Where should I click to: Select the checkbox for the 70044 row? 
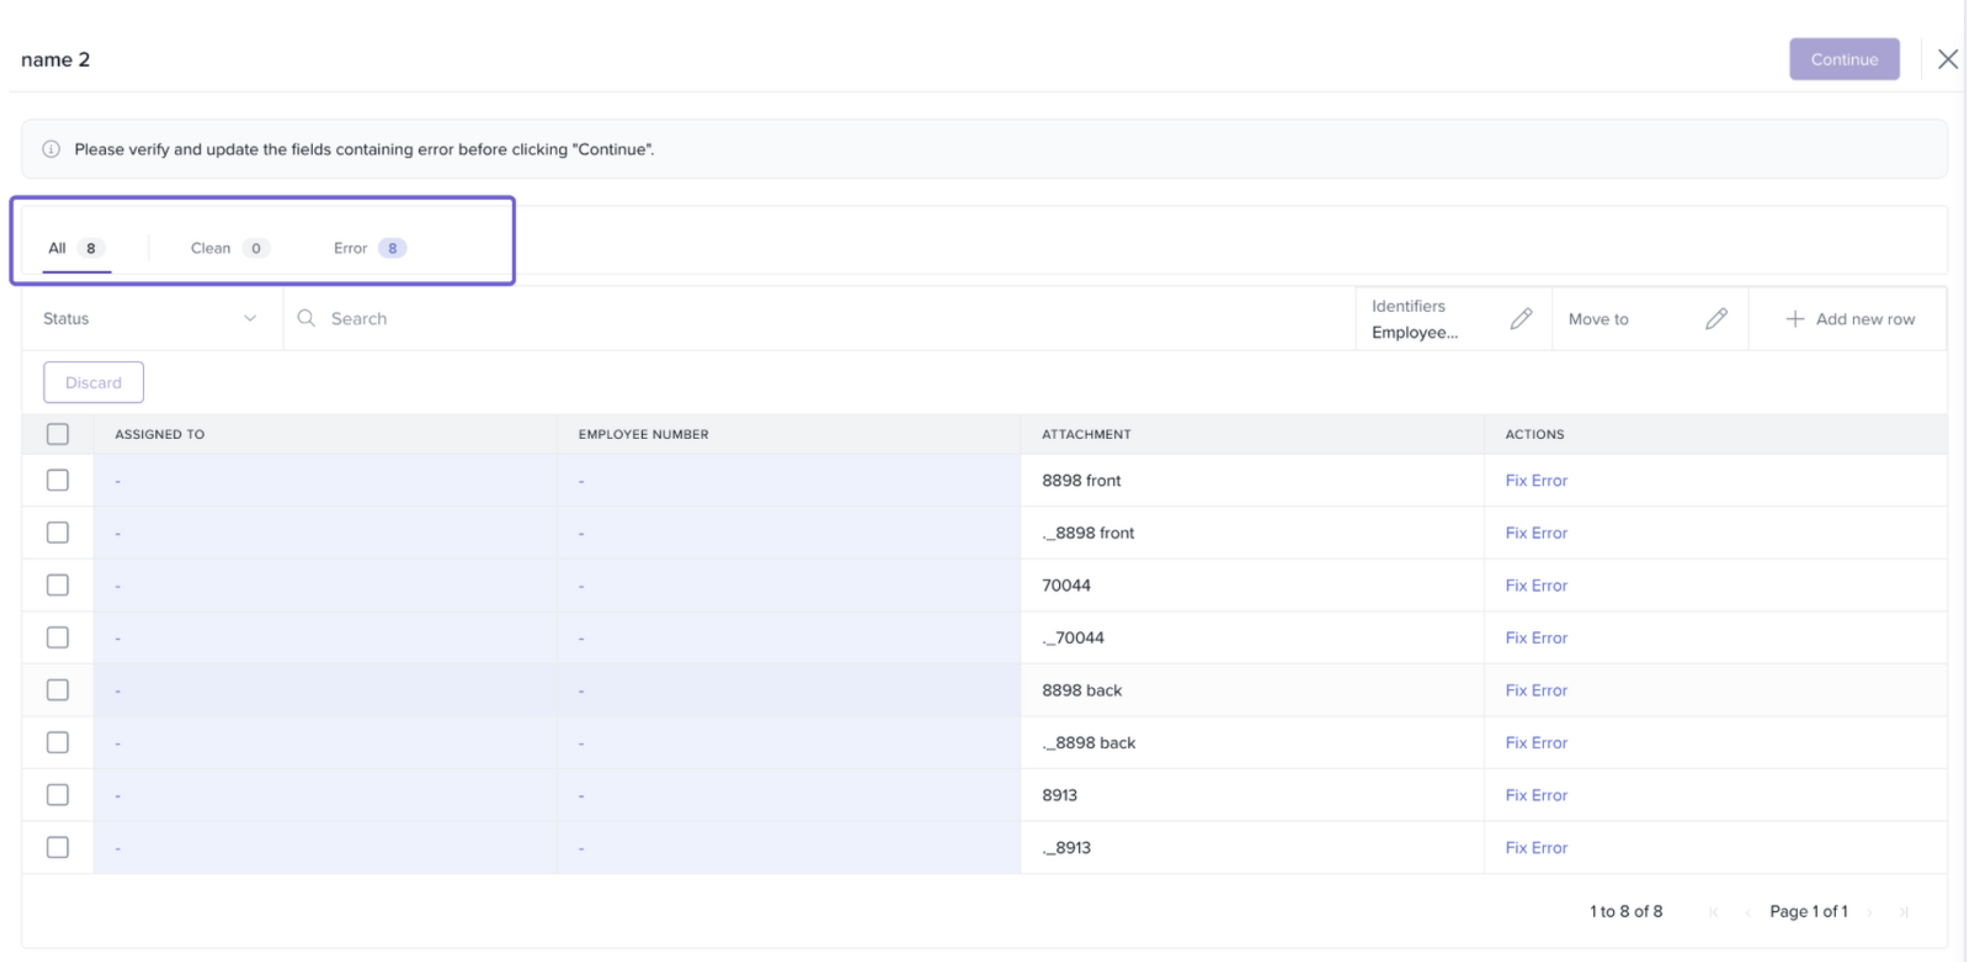pos(58,585)
